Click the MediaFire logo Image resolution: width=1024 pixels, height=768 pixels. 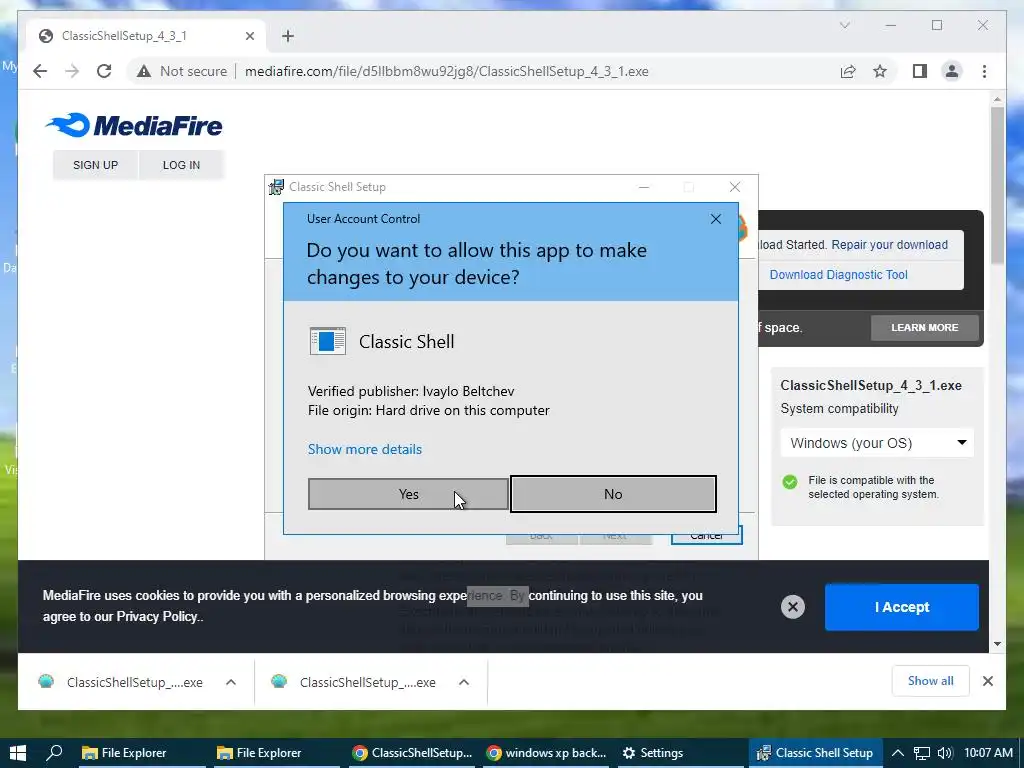tap(134, 125)
